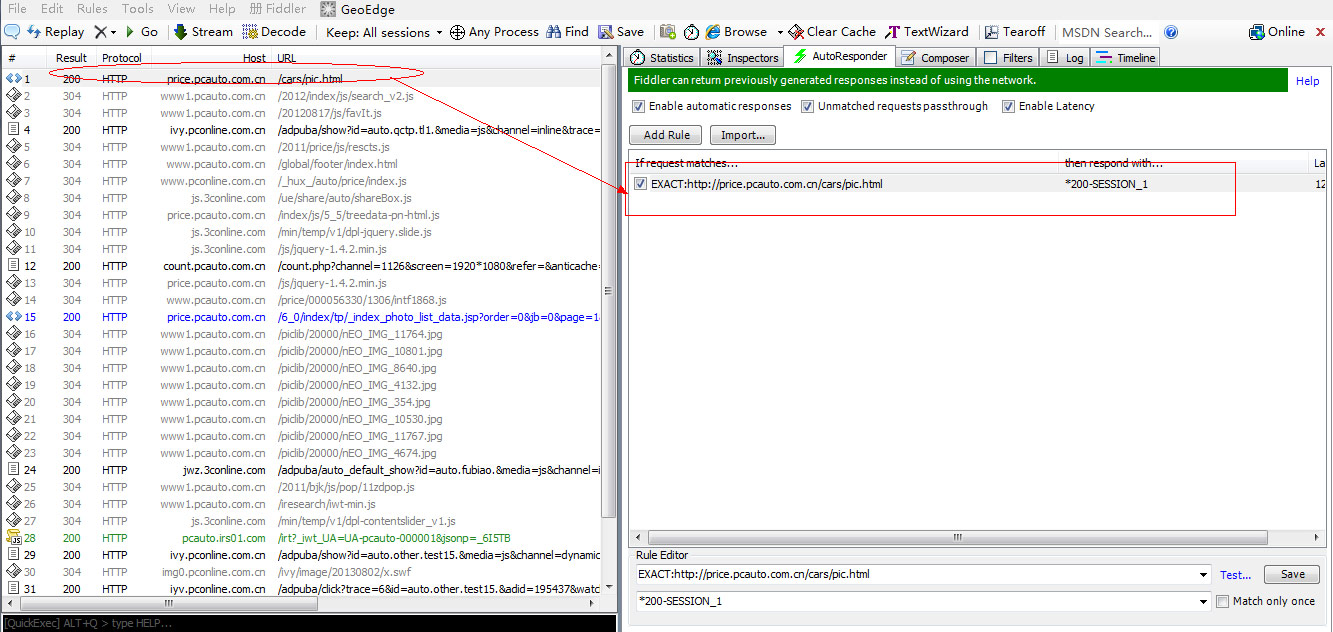Image resolution: width=1333 pixels, height=632 pixels.
Task: Click the icon of session 1
Action: tap(13, 78)
